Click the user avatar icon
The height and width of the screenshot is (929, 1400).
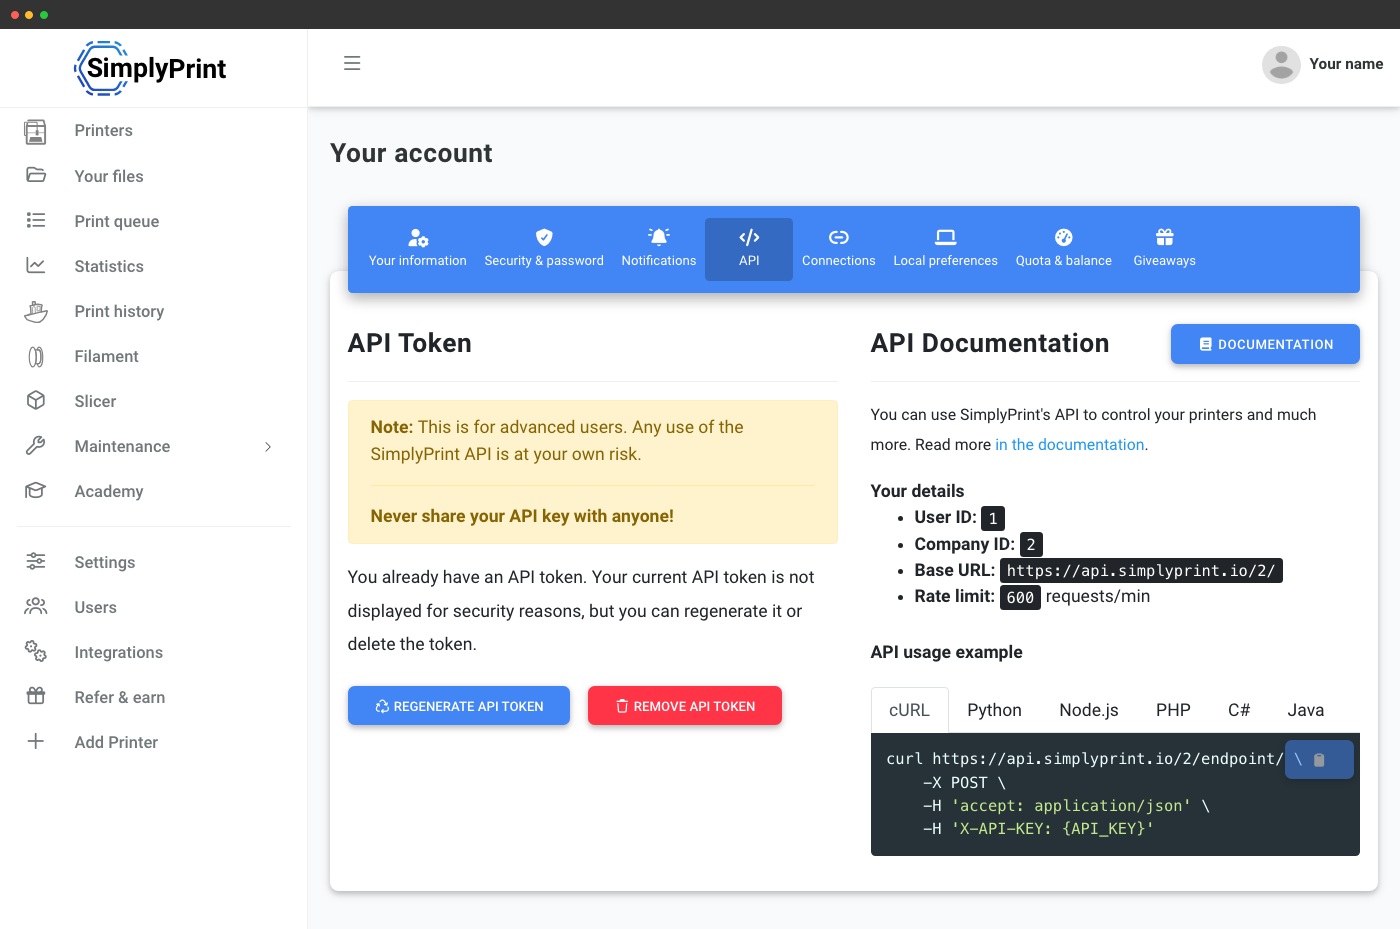pyautogui.click(x=1281, y=65)
